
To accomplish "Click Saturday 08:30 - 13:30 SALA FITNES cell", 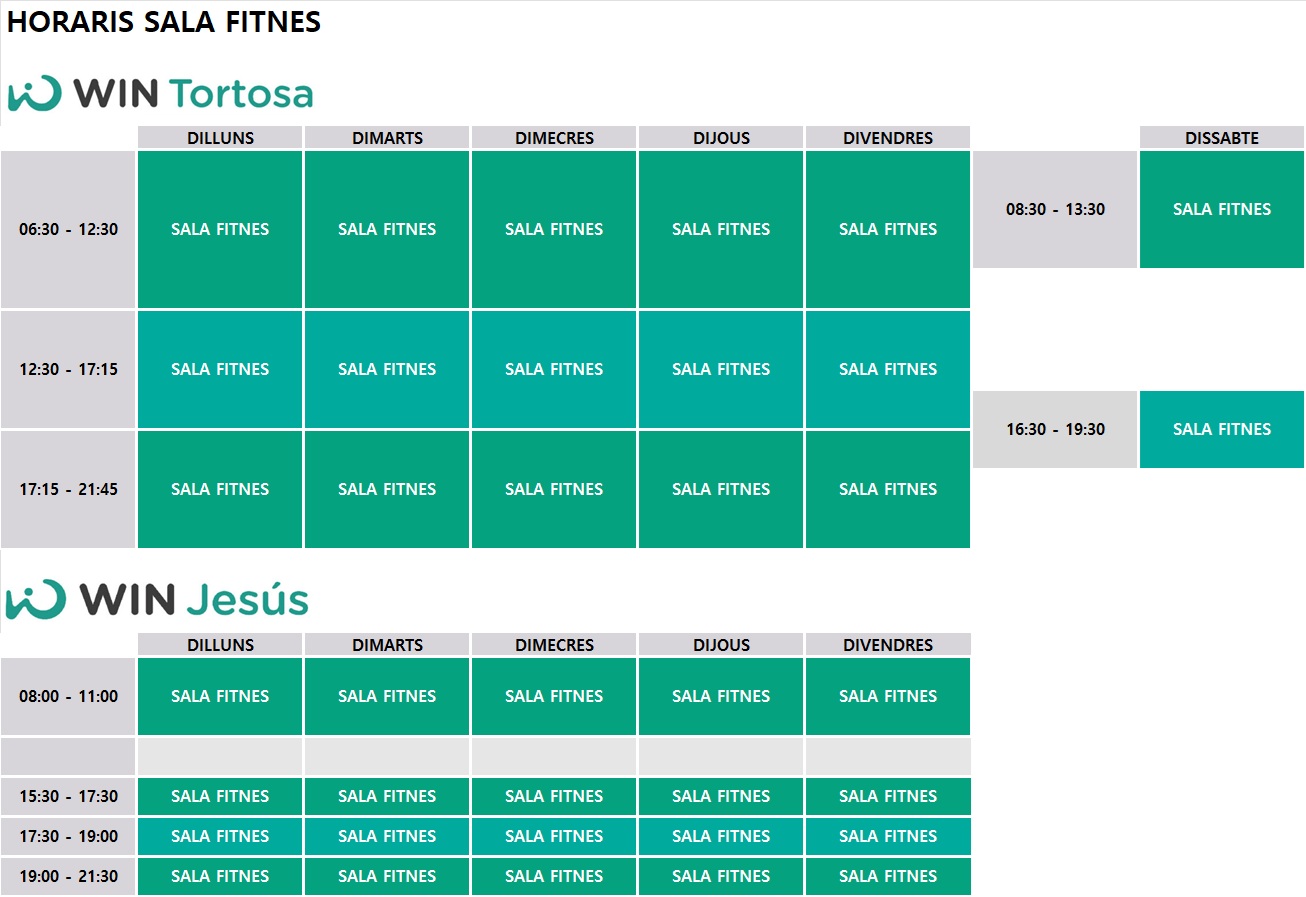I will [x=1222, y=209].
